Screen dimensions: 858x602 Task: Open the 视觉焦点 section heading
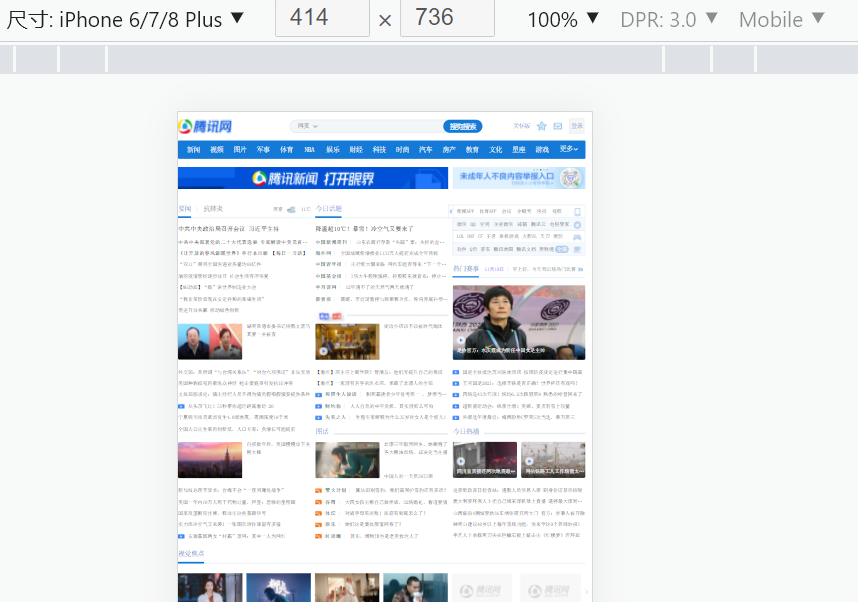[x=192, y=553]
